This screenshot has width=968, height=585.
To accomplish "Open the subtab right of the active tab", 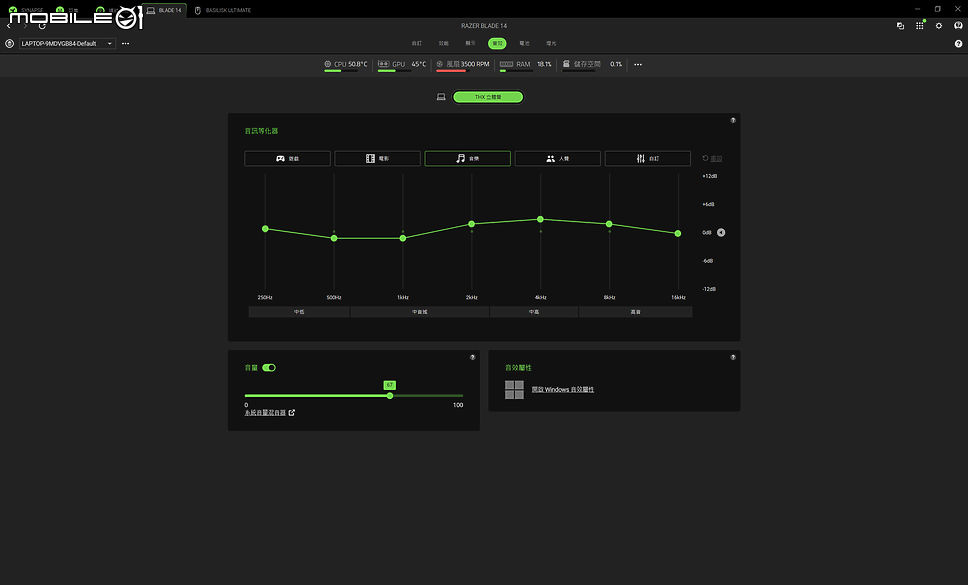I will click(x=524, y=43).
